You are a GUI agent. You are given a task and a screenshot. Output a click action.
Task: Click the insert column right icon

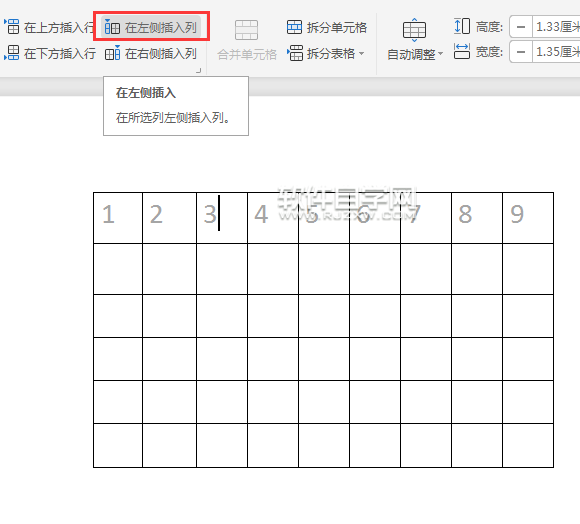click(x=112, y=53)
